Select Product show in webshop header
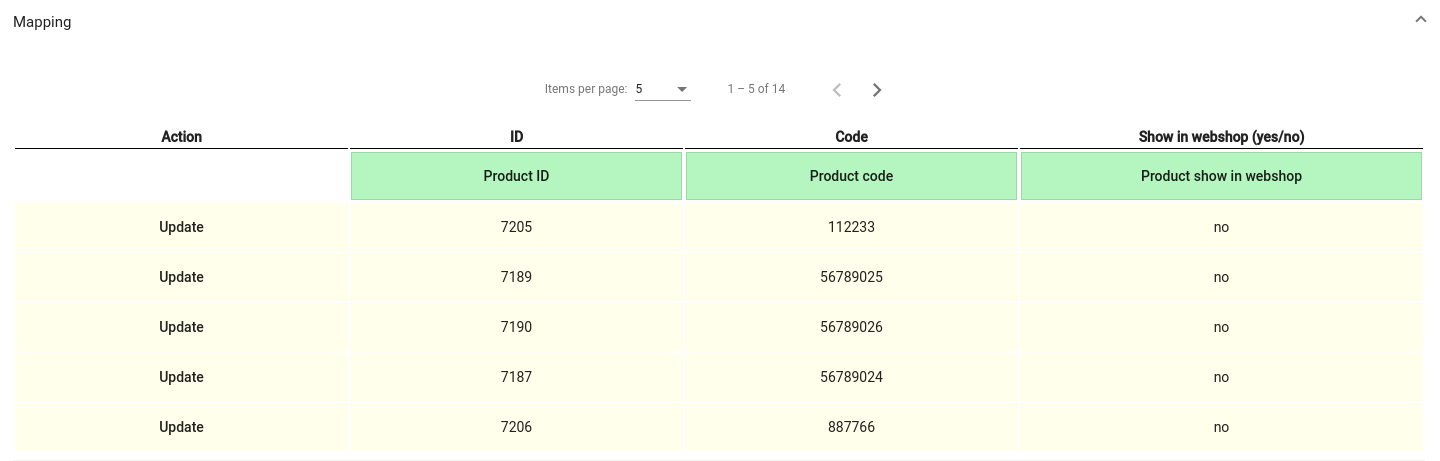This screenshot has width=1440, height=461. tap(1221, 176)
